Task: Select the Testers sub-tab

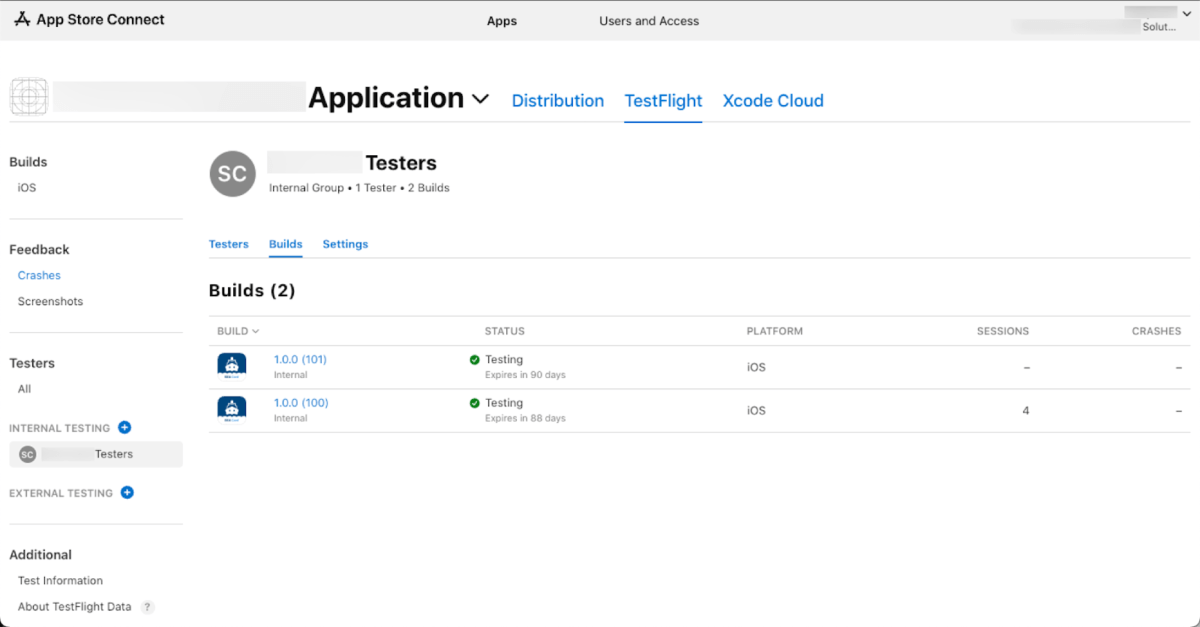Action: pos(229,244)
